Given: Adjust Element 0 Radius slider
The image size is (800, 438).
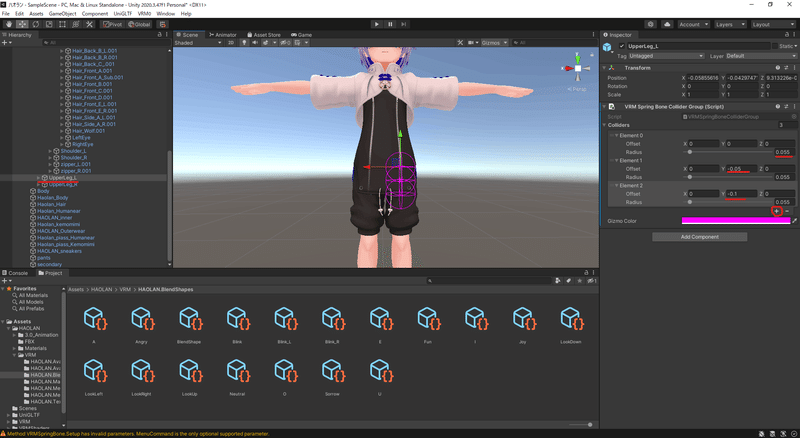Looking at the screenshot, I should (x=690, y=152).
